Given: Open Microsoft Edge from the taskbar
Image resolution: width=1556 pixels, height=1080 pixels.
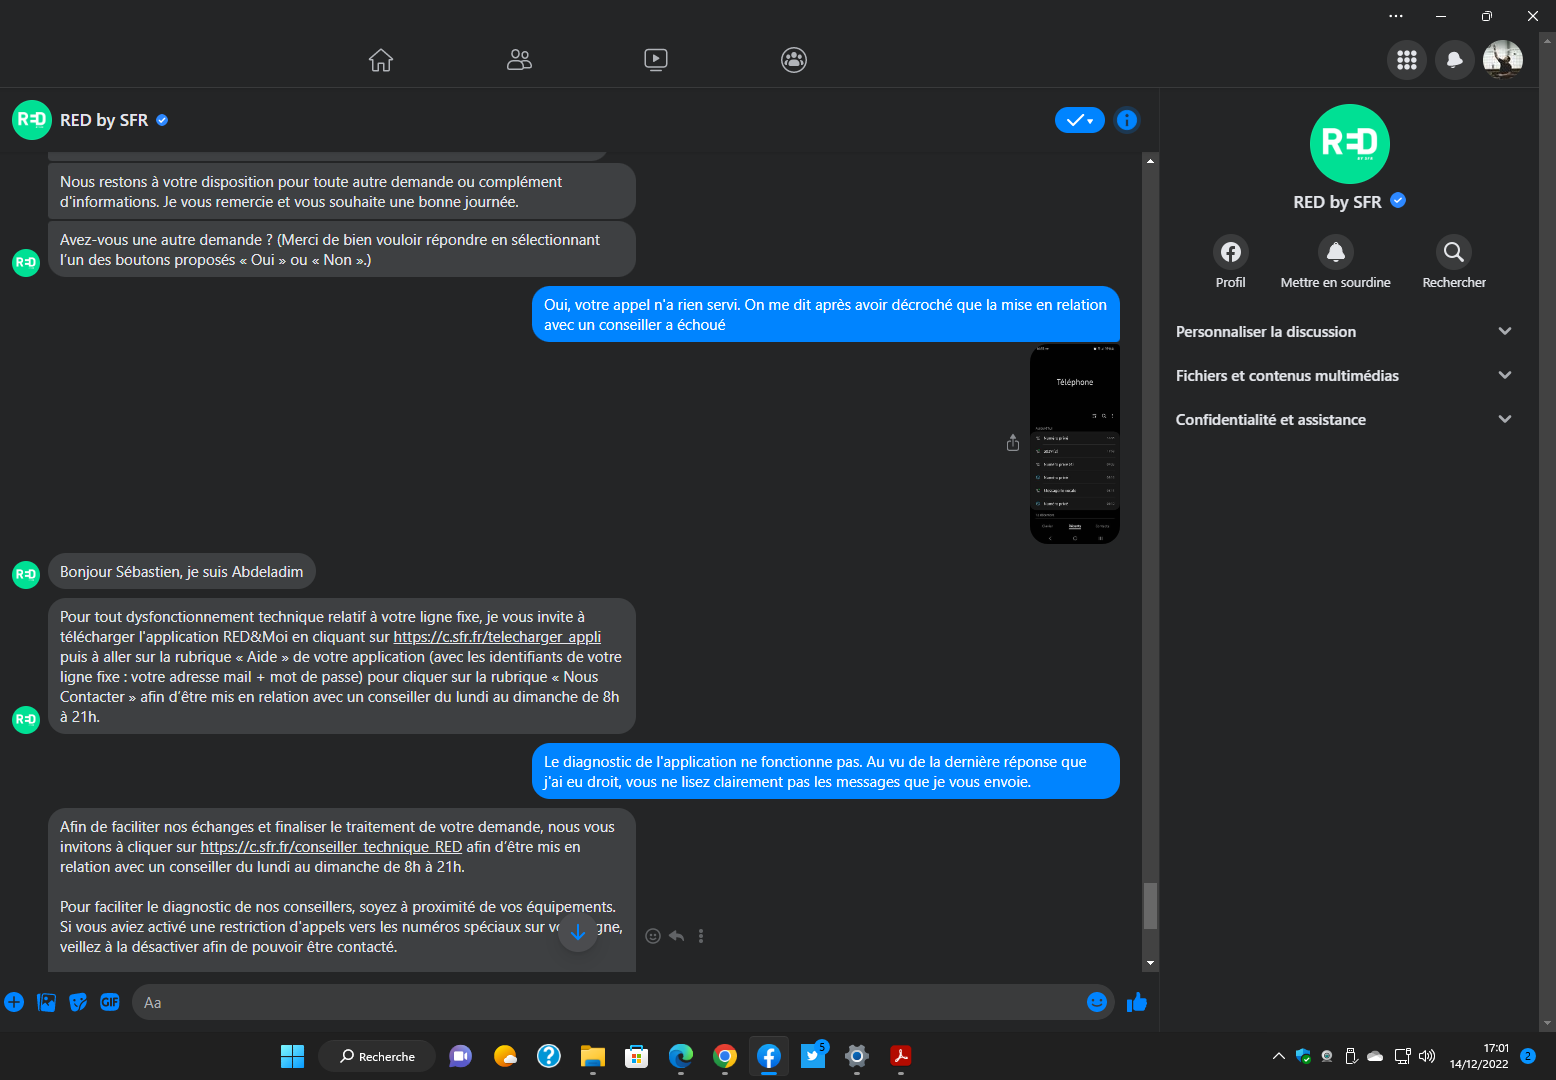Looking at the screenshot, I should point(681,1056).
